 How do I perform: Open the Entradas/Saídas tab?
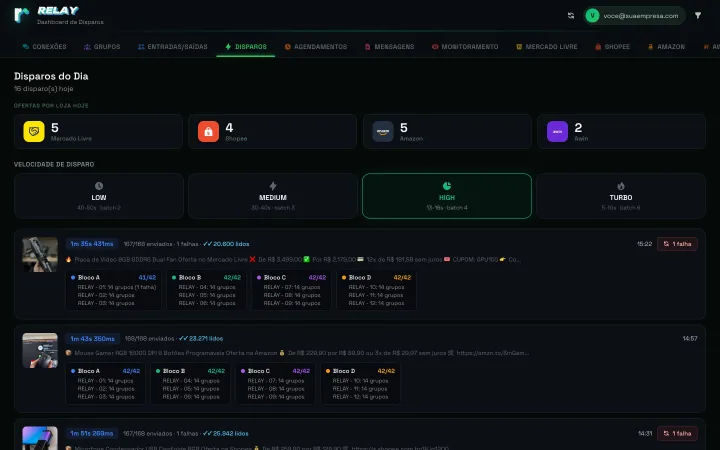(x=173, y=47)
